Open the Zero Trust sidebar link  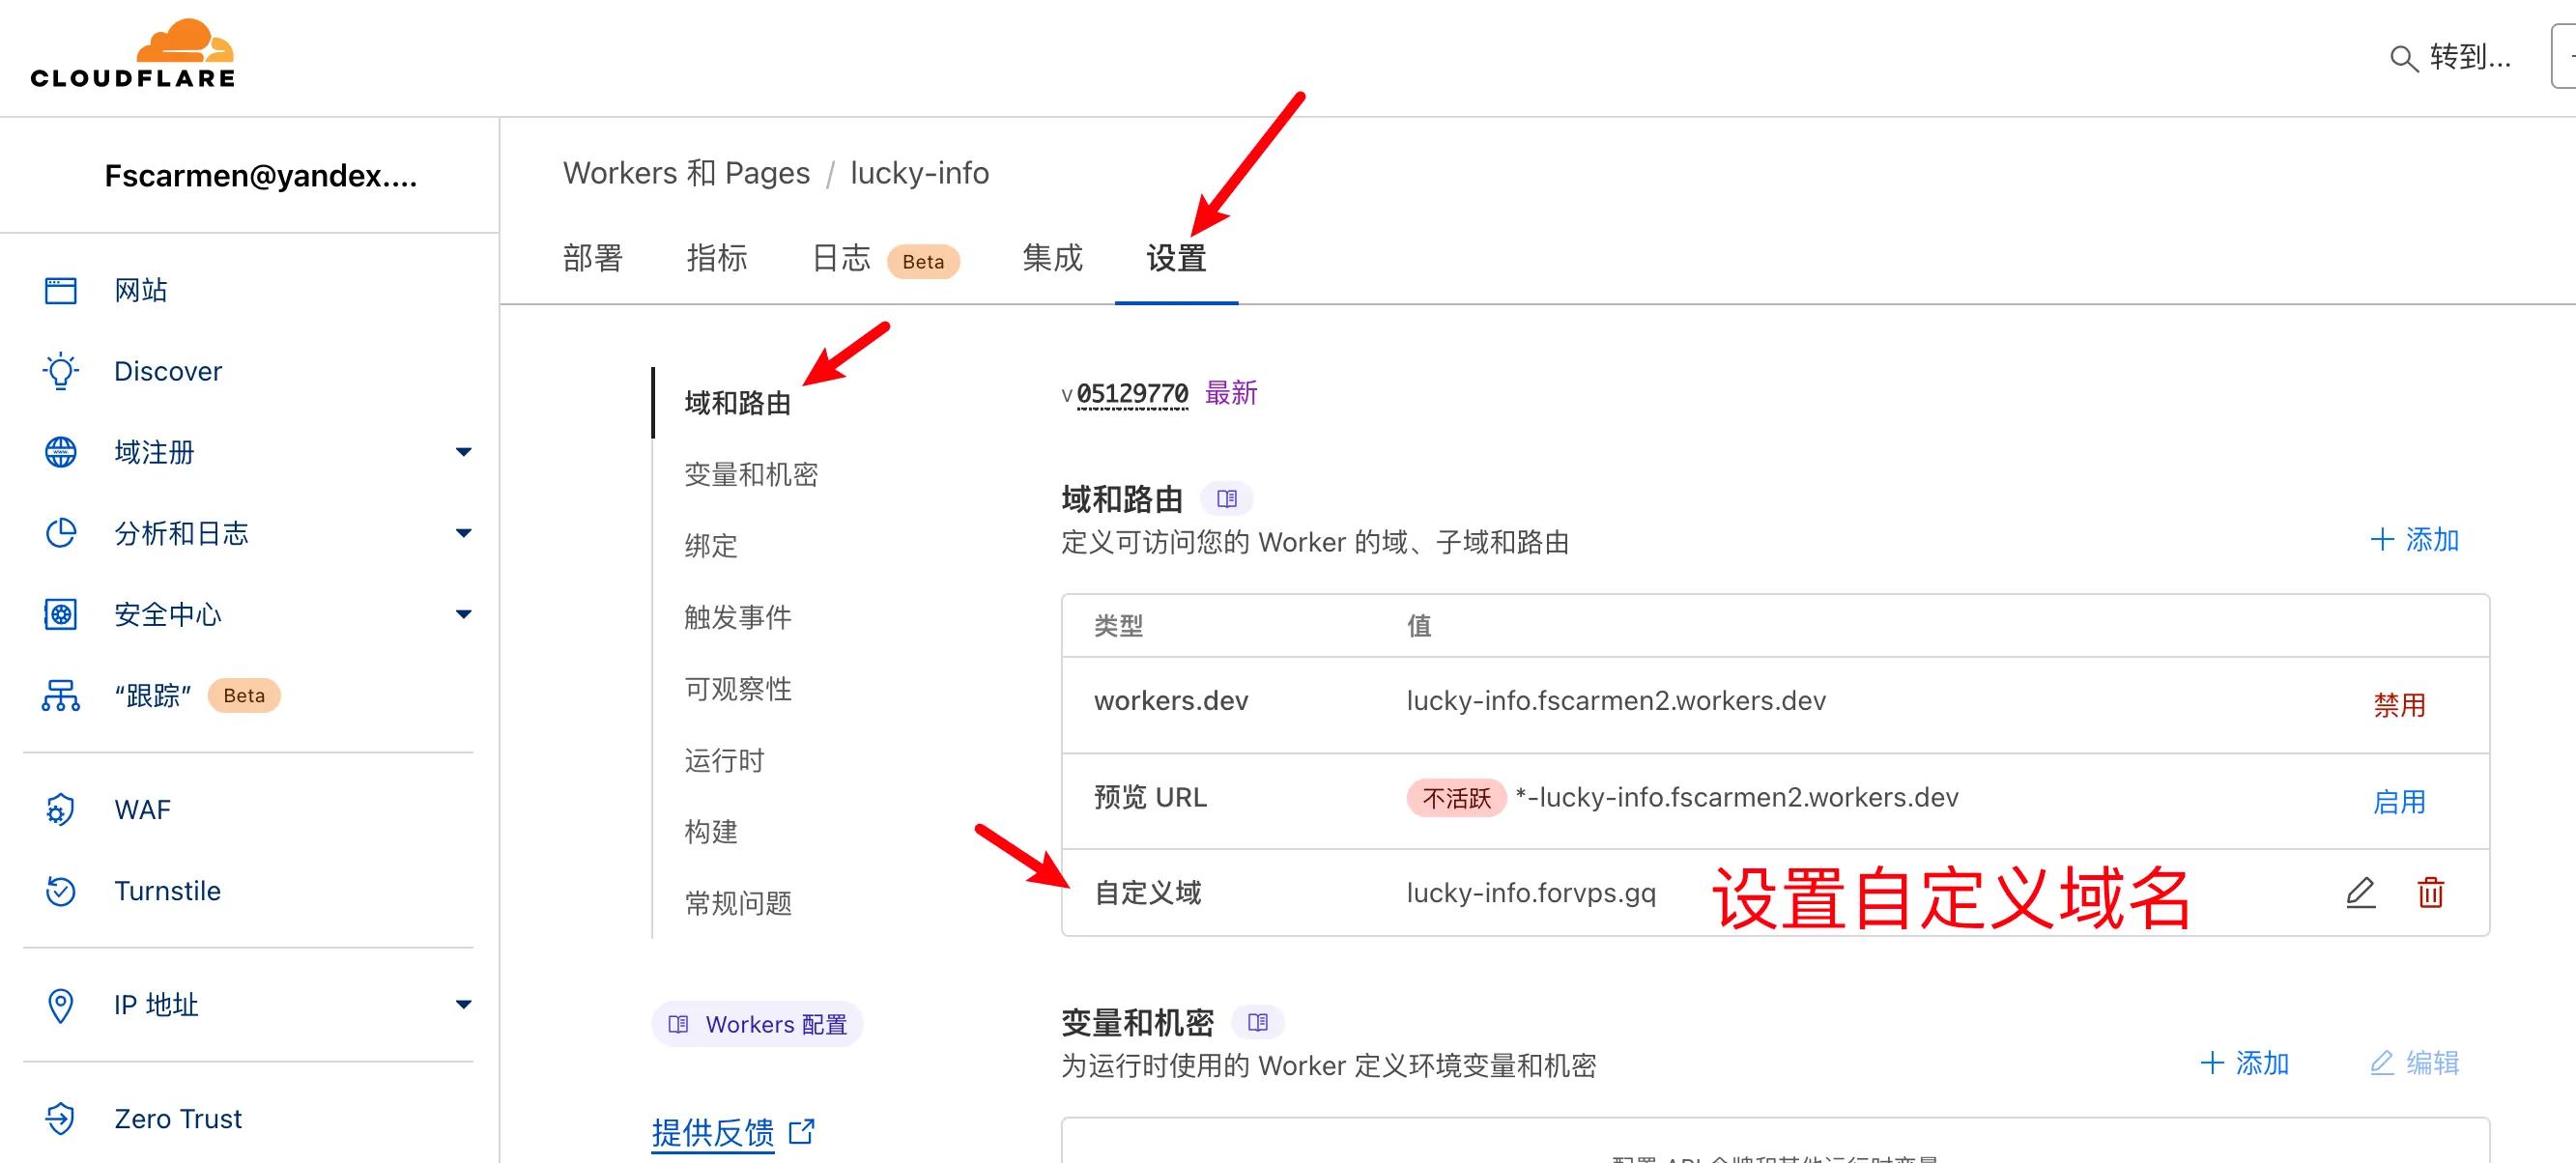(178, 1118)
